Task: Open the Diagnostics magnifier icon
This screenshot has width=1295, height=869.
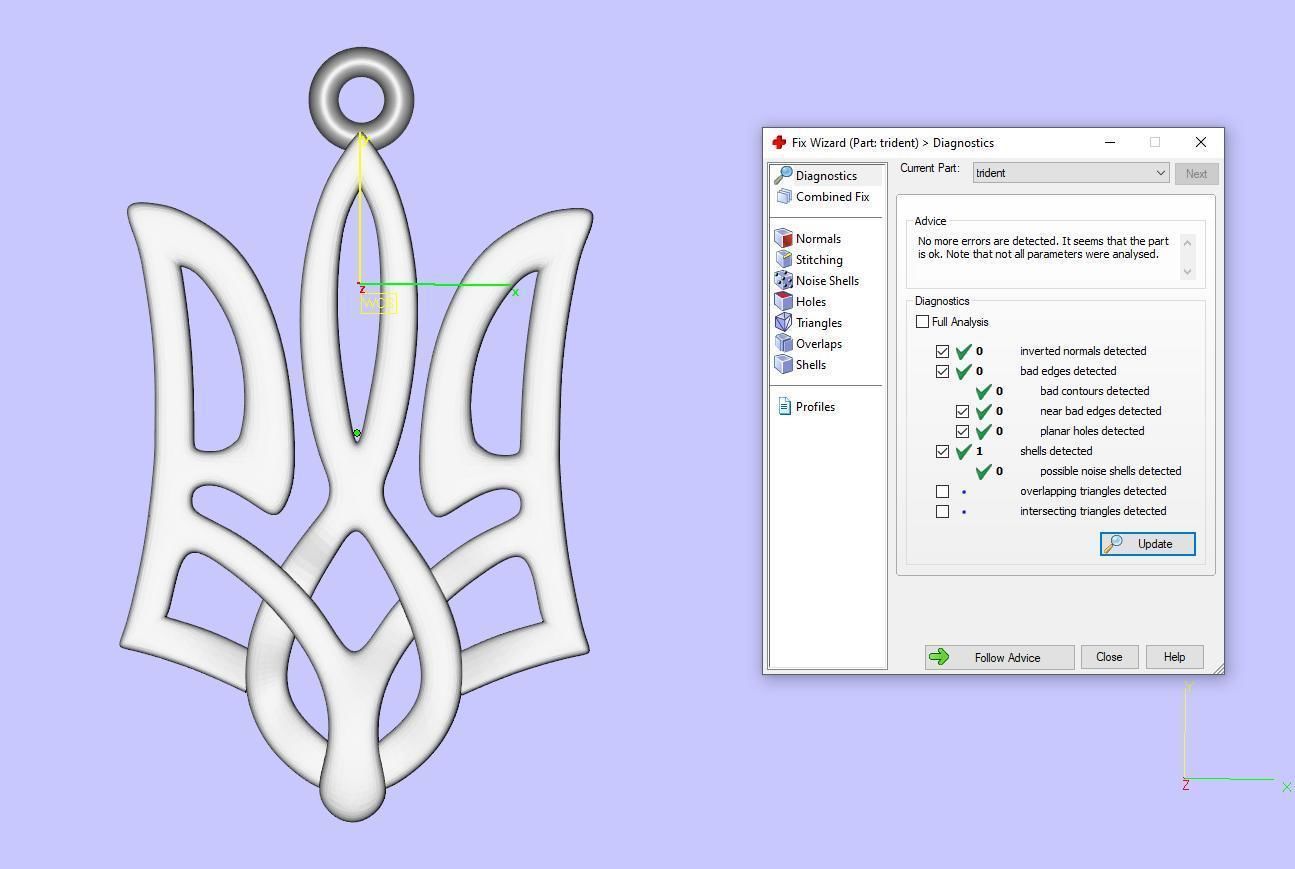Action: coord(783,176)
